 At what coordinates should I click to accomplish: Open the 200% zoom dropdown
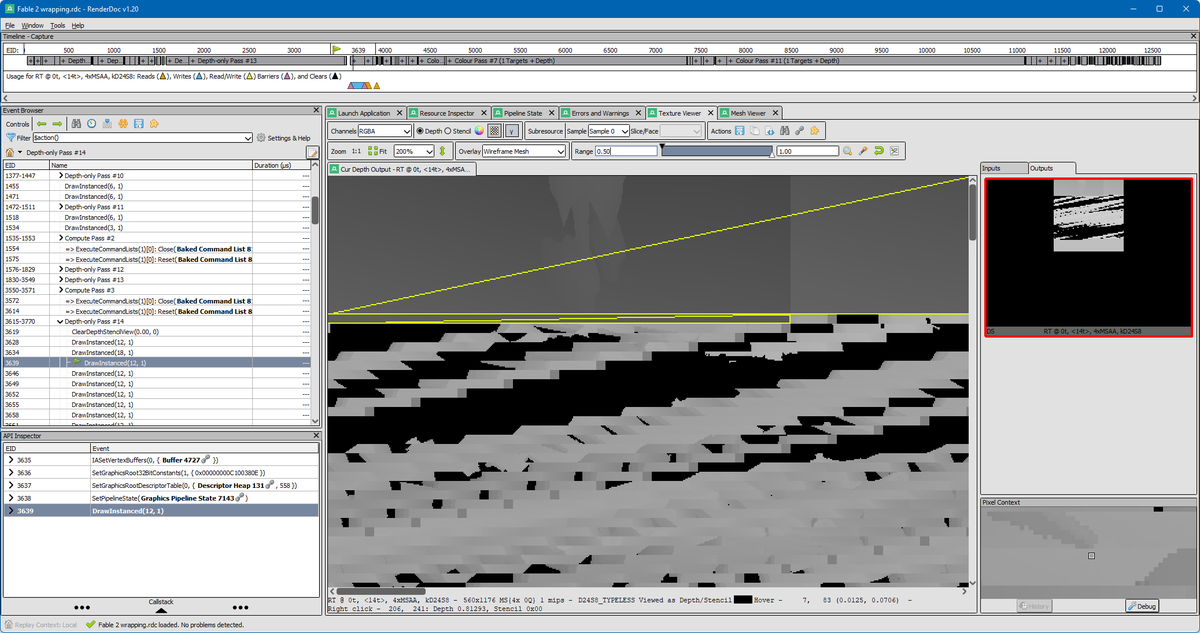[413, 151]
